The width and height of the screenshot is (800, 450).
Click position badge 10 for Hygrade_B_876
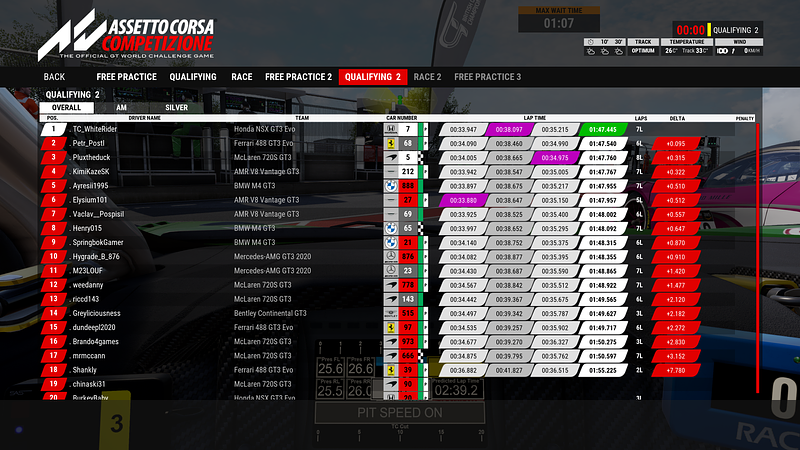coord(54,257)
